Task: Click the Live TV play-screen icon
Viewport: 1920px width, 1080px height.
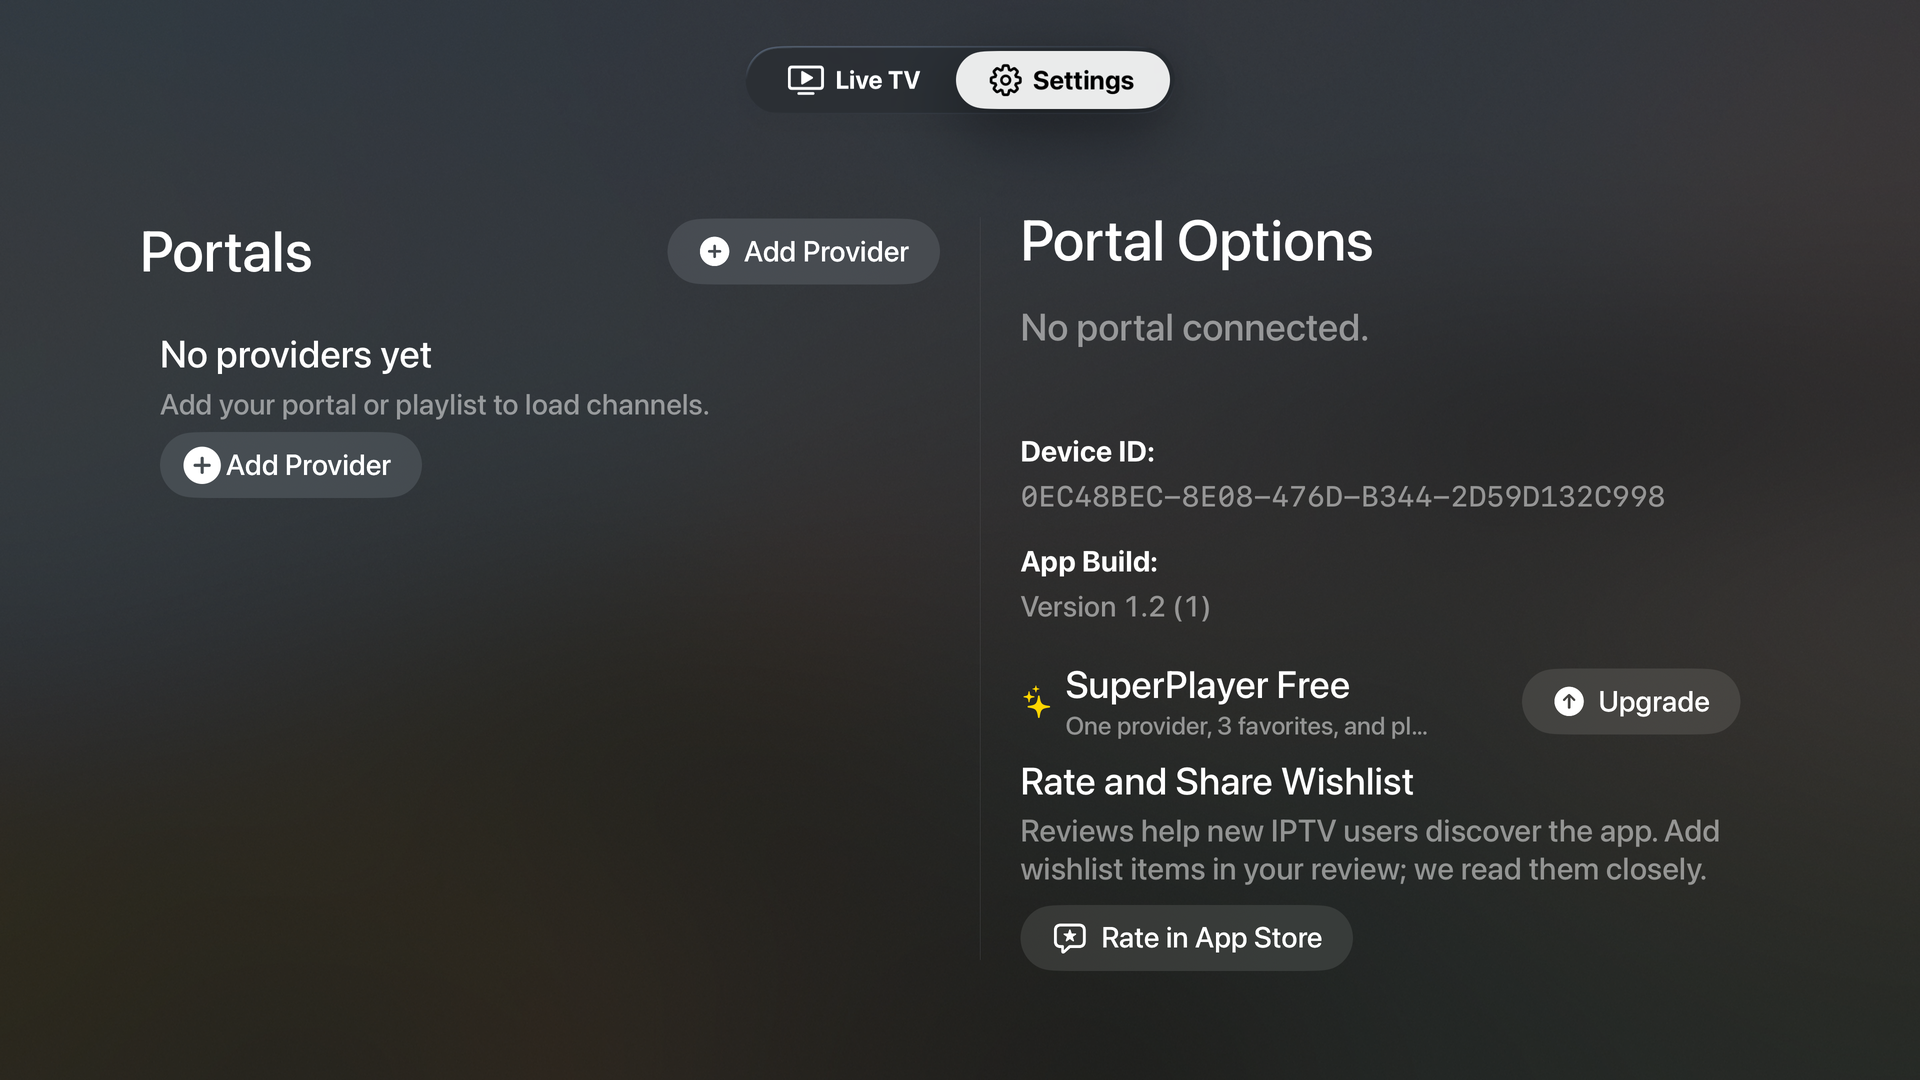Action: click(805, 80)
